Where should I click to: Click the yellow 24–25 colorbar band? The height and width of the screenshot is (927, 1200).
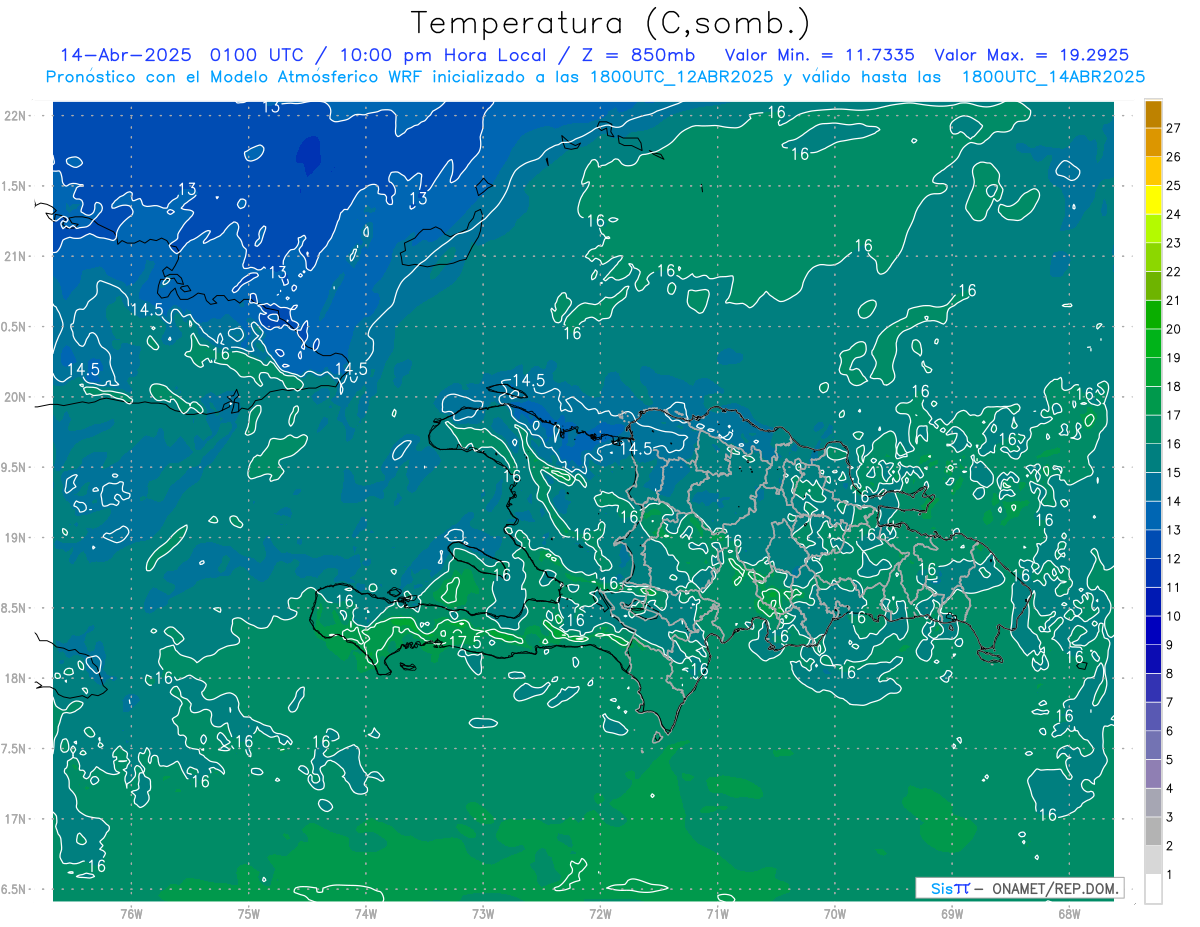click(1153, 200)
